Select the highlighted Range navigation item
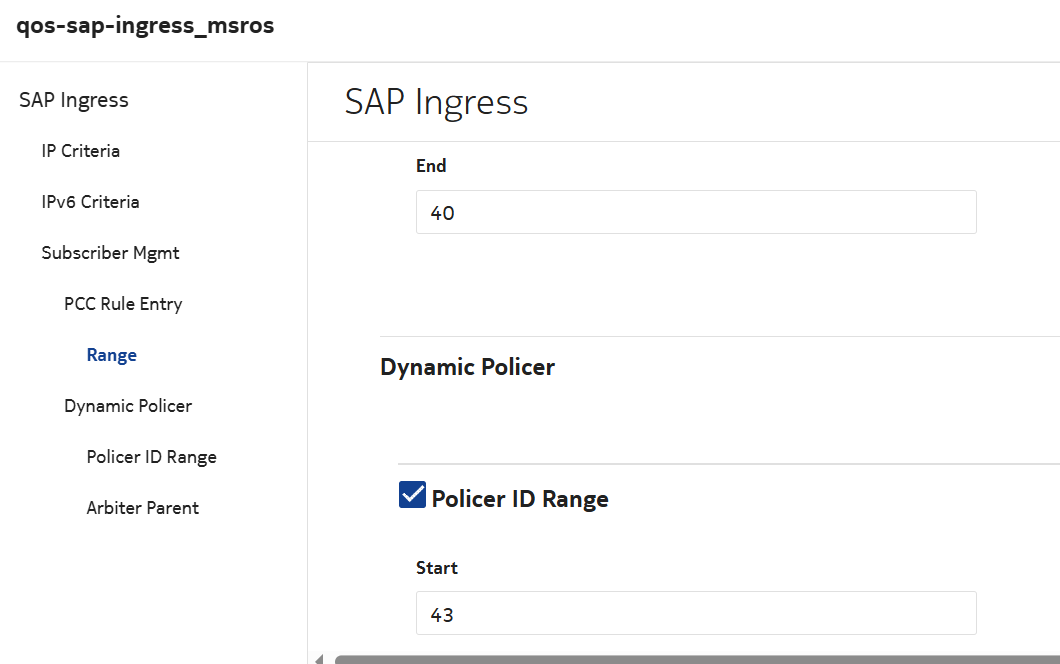 point(112,355)
